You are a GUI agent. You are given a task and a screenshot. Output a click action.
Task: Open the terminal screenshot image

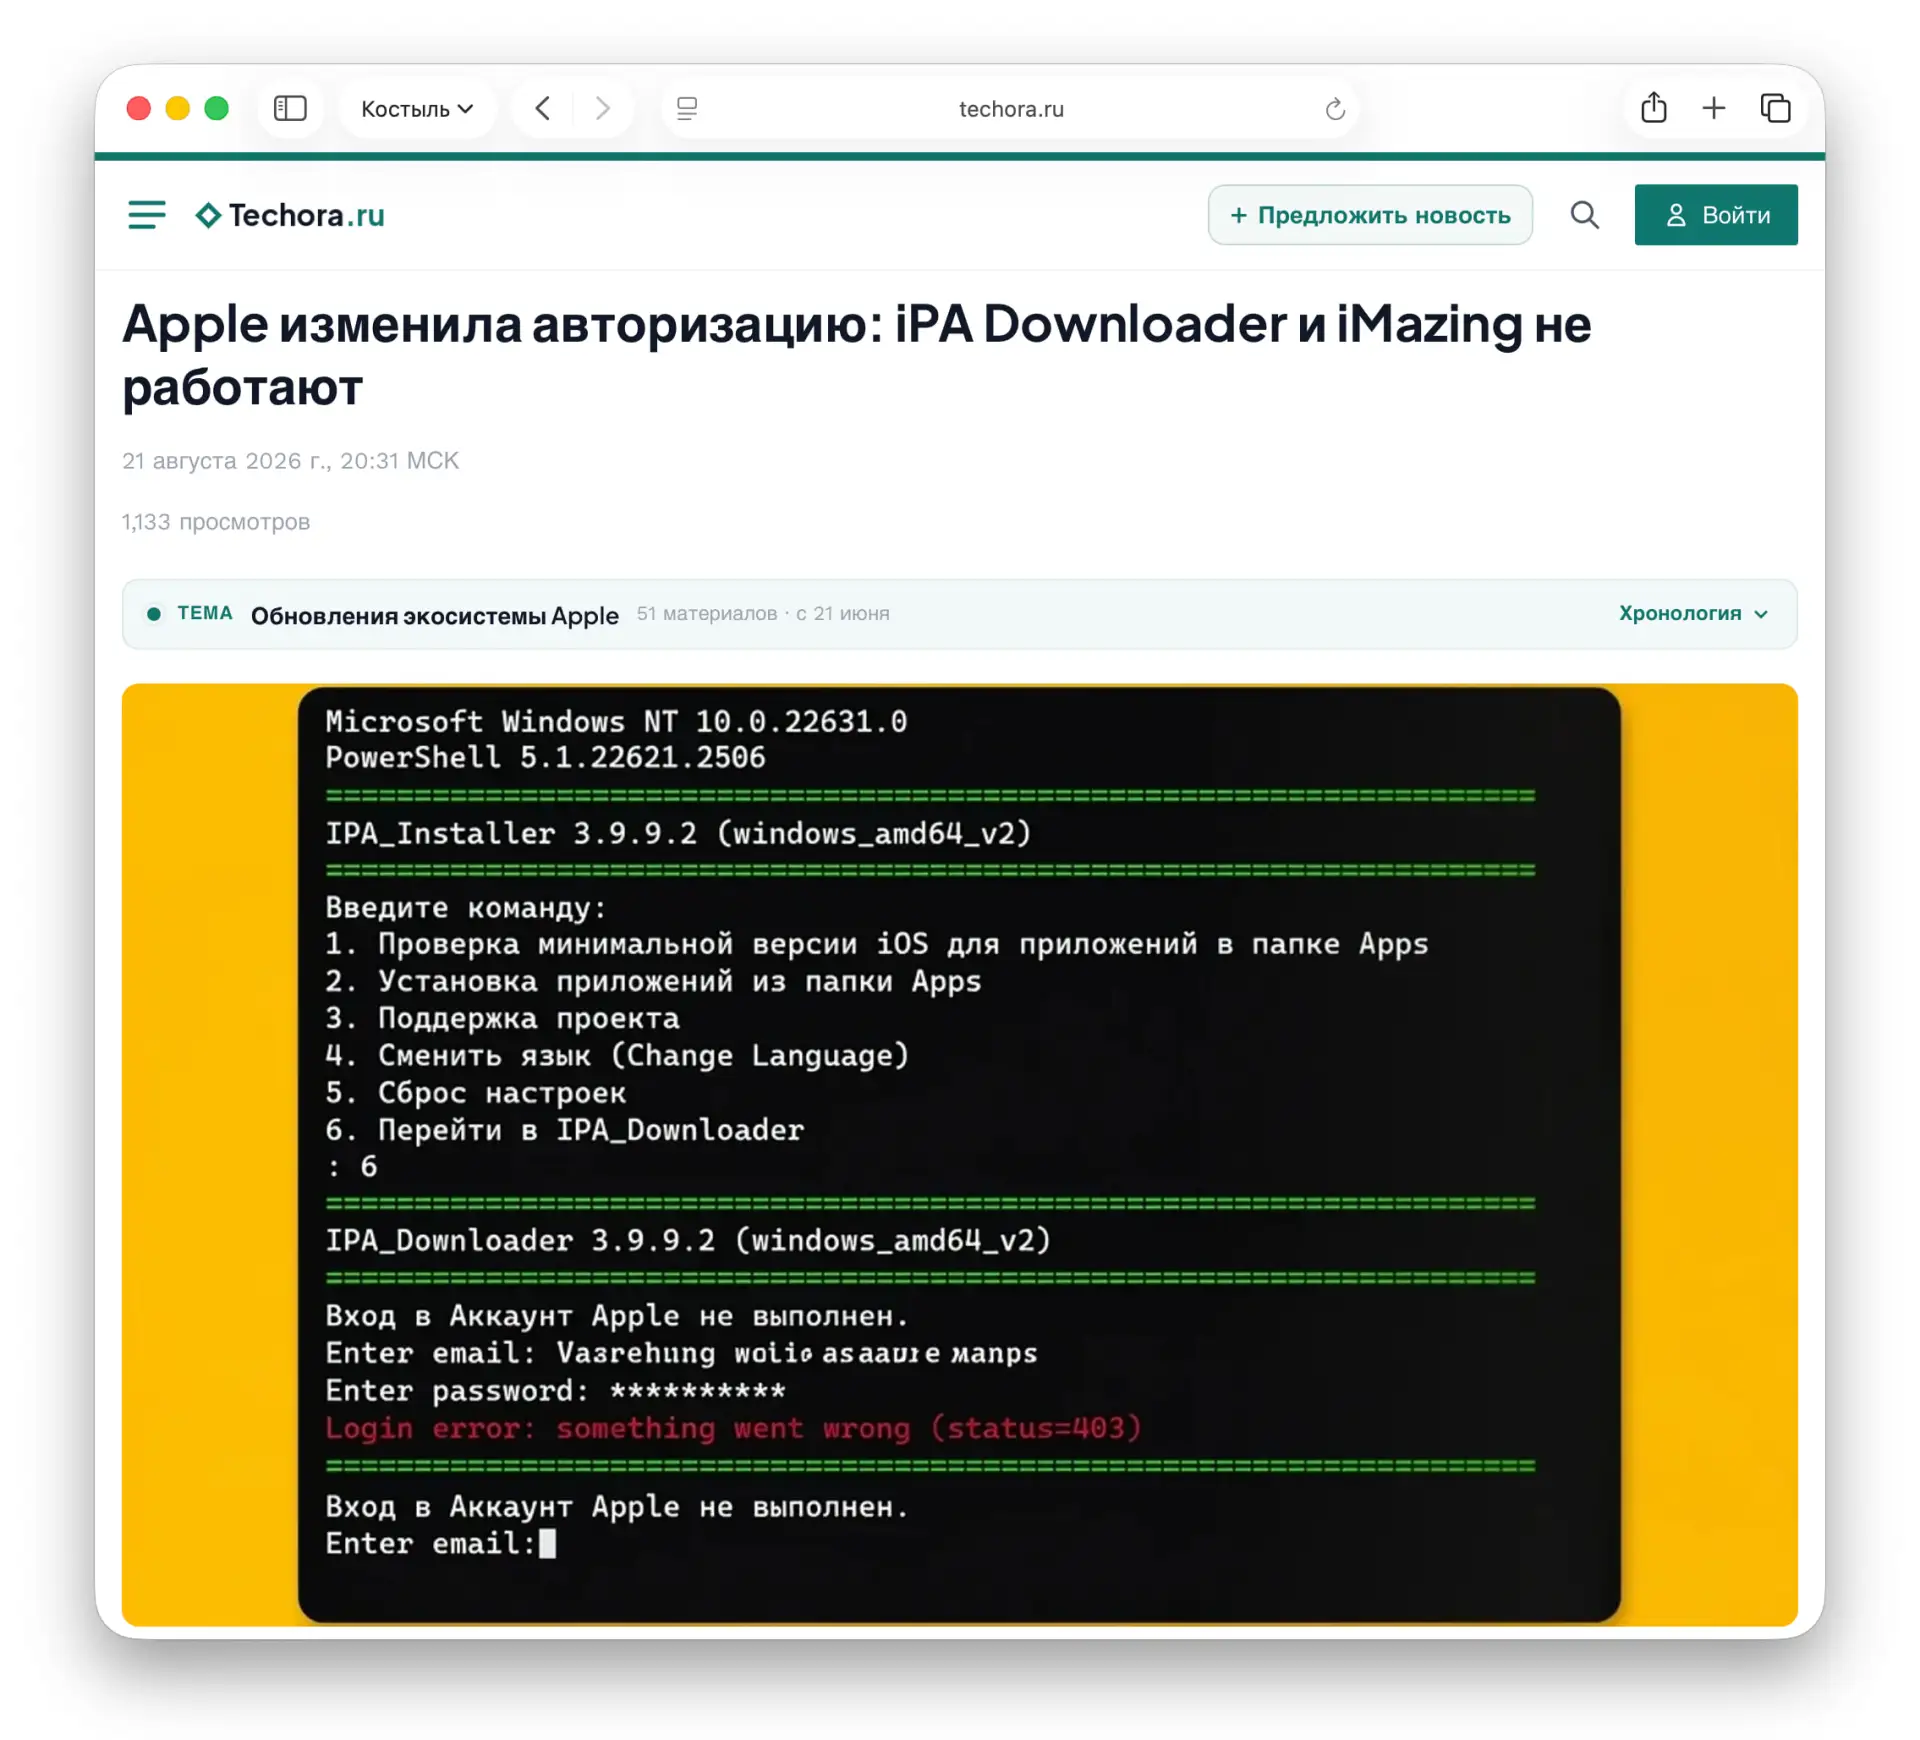959,1154
